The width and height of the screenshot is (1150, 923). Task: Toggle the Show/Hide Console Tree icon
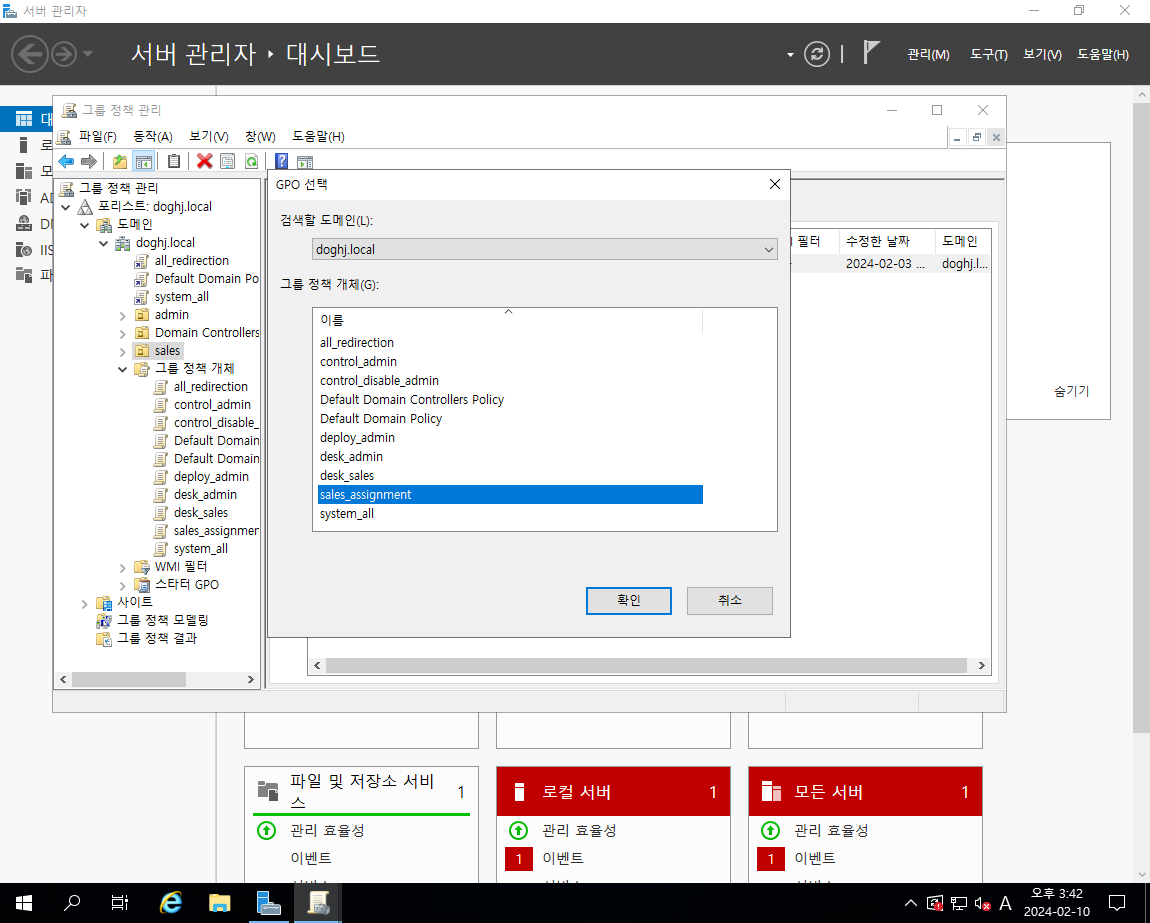pyautogui.click(x=144, y=161)
